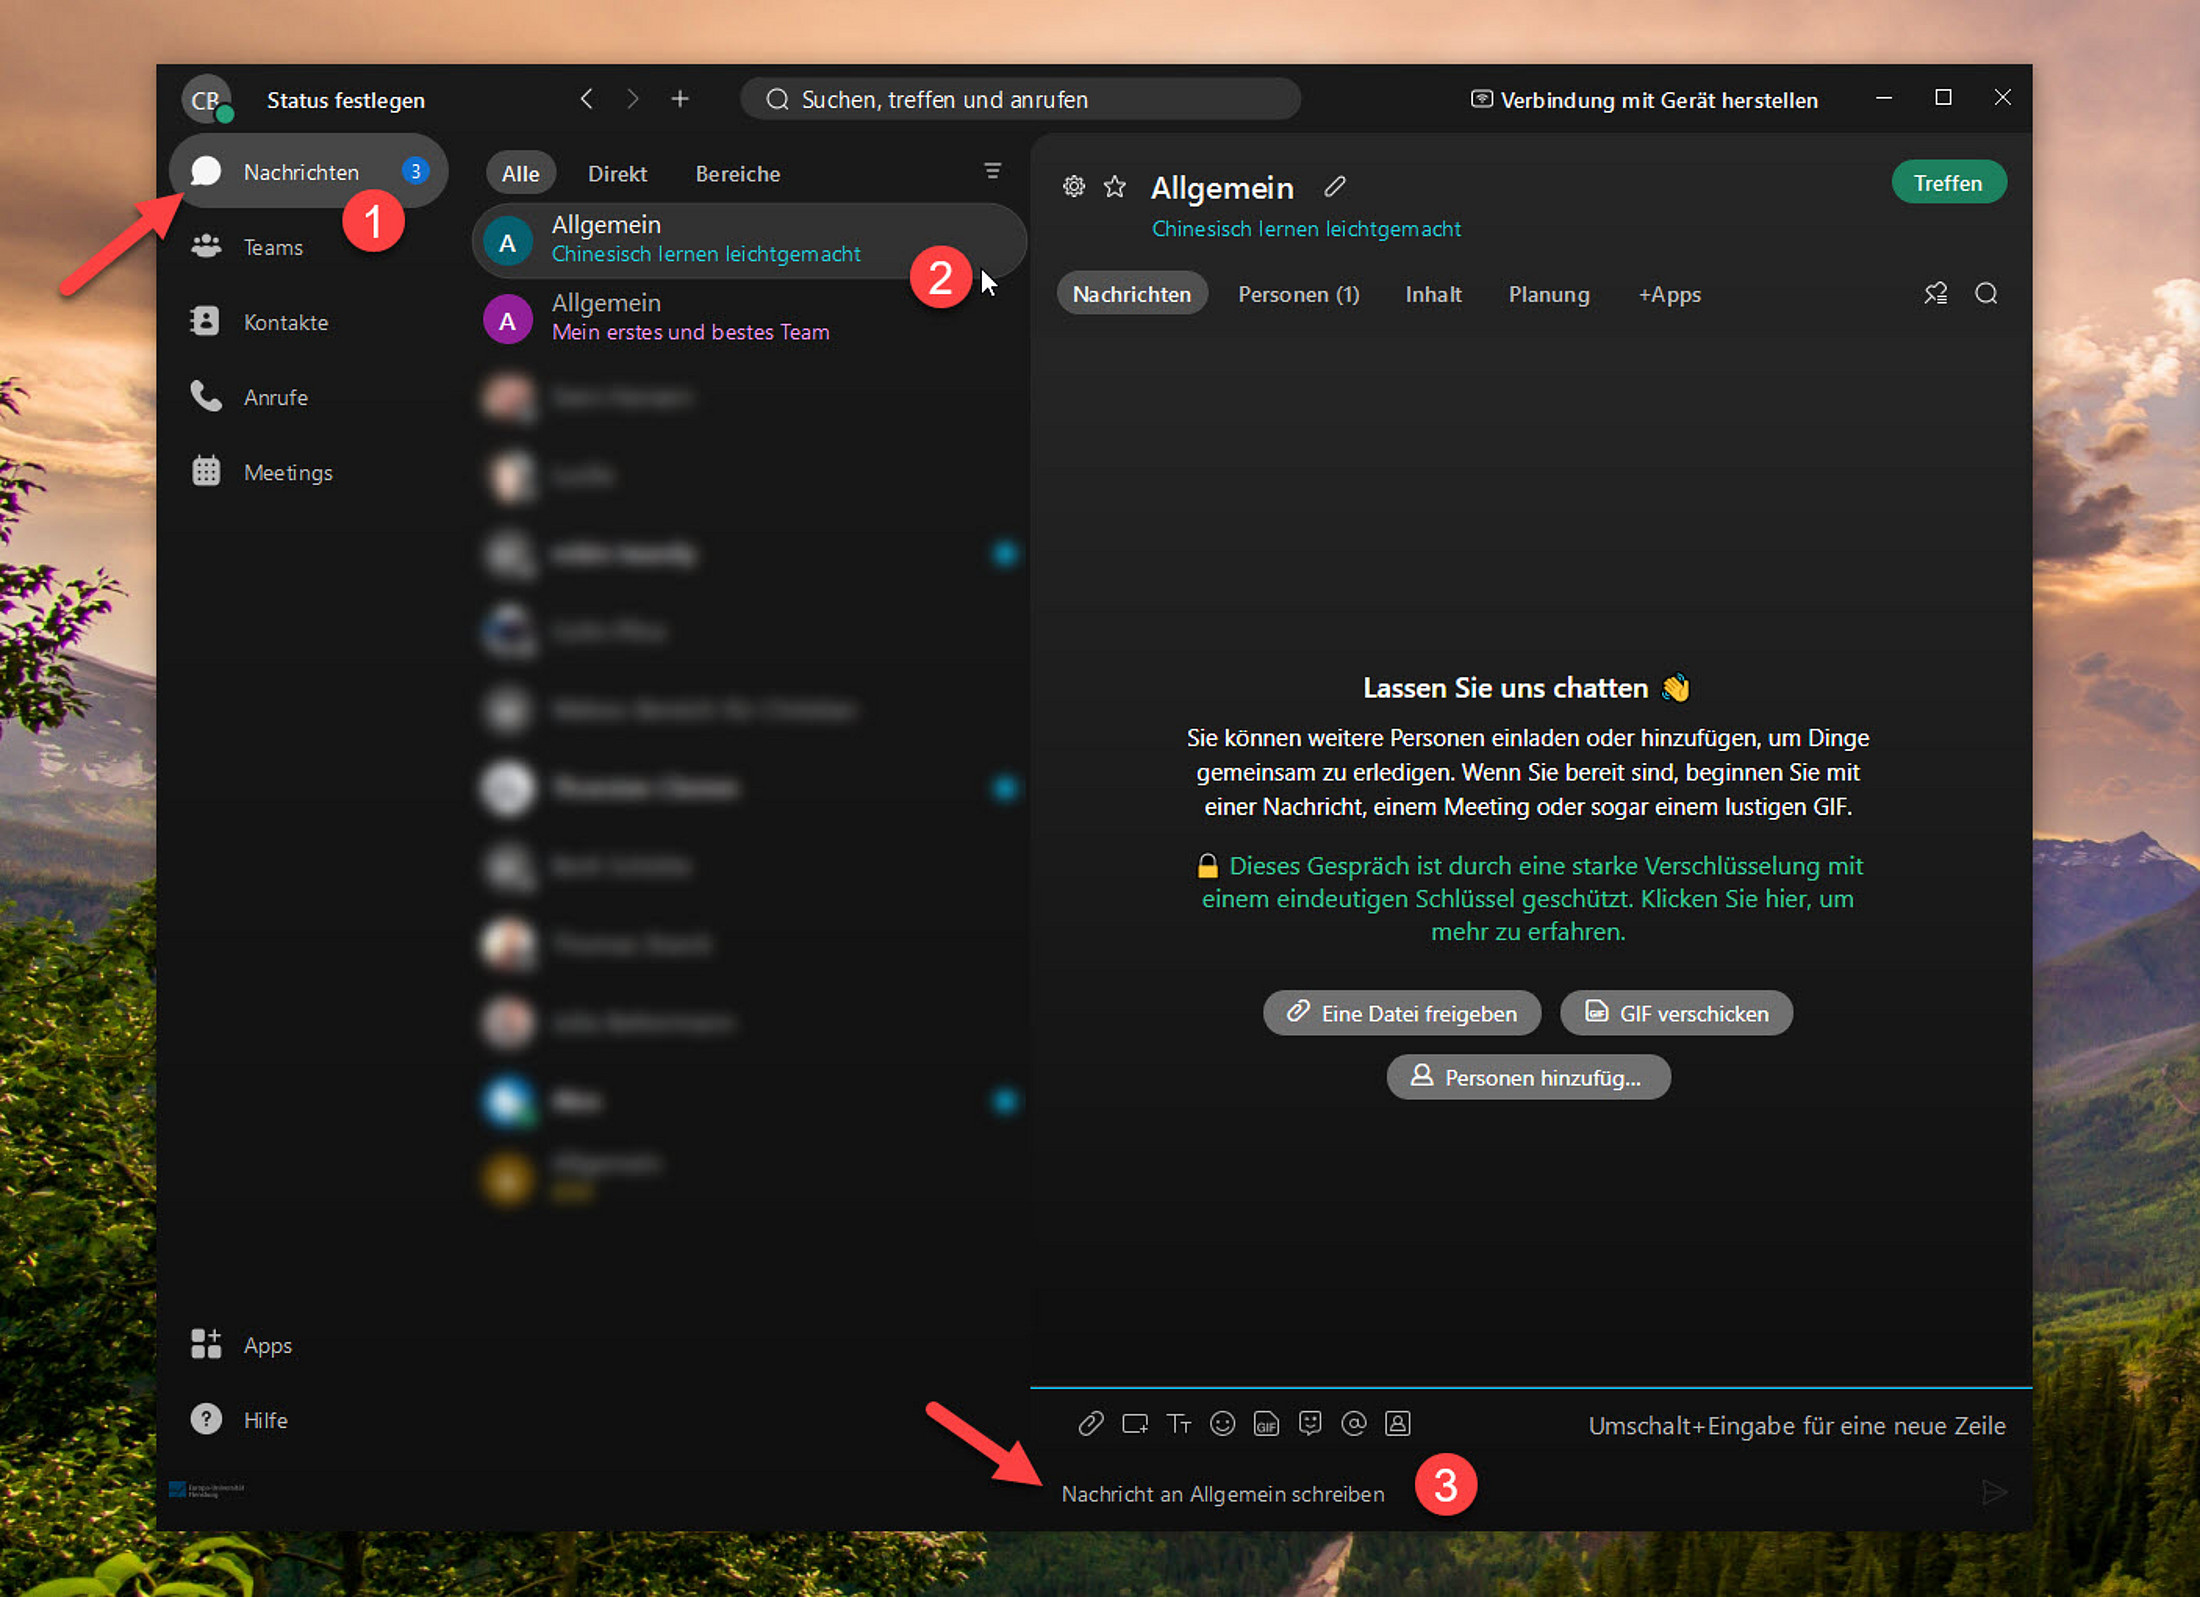
Task: Toggle text formatting (Tt) icon
Action: (1179, 1424)
